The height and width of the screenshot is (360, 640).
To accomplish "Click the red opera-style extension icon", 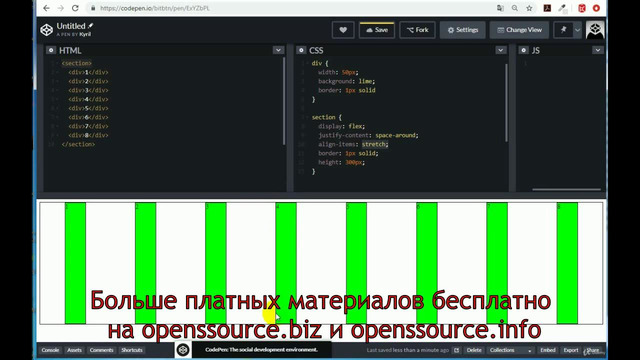I will point(596,8).
